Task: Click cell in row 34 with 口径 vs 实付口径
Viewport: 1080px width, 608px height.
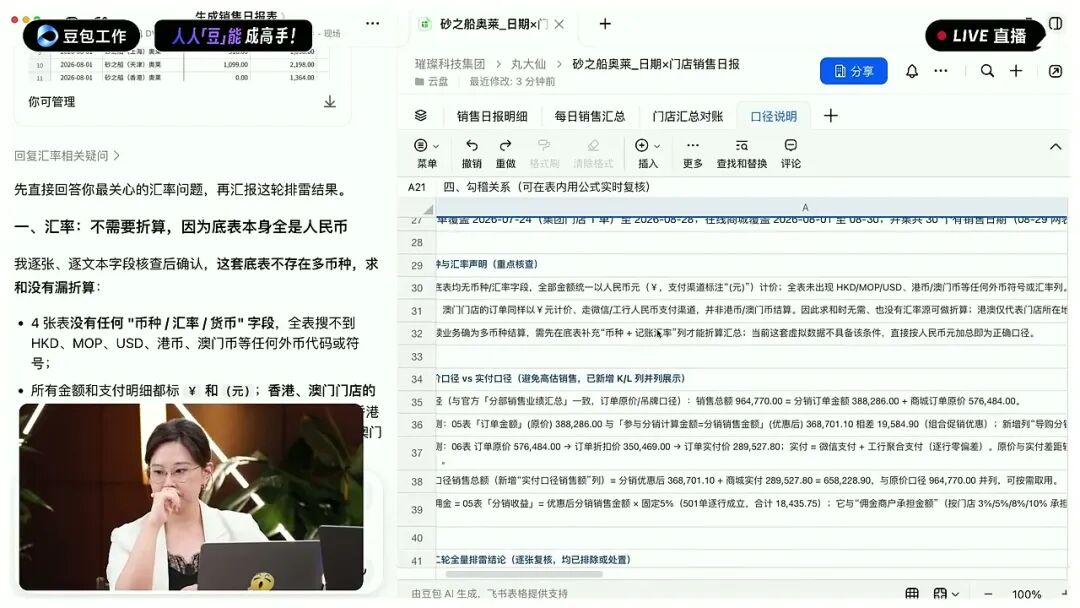Action: point(752,379)
